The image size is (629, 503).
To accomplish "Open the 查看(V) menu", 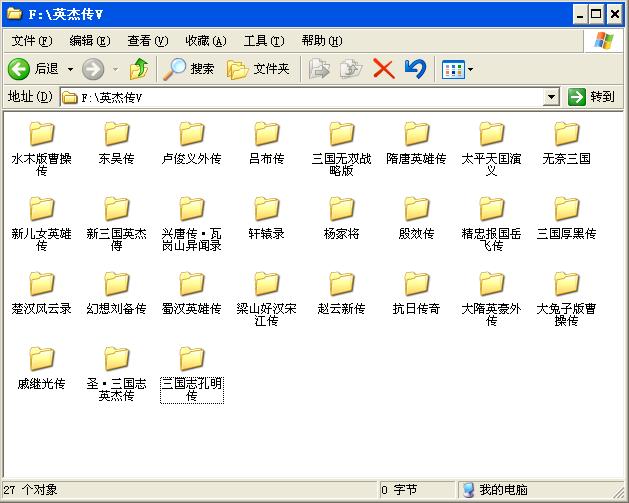I will 147,41.
